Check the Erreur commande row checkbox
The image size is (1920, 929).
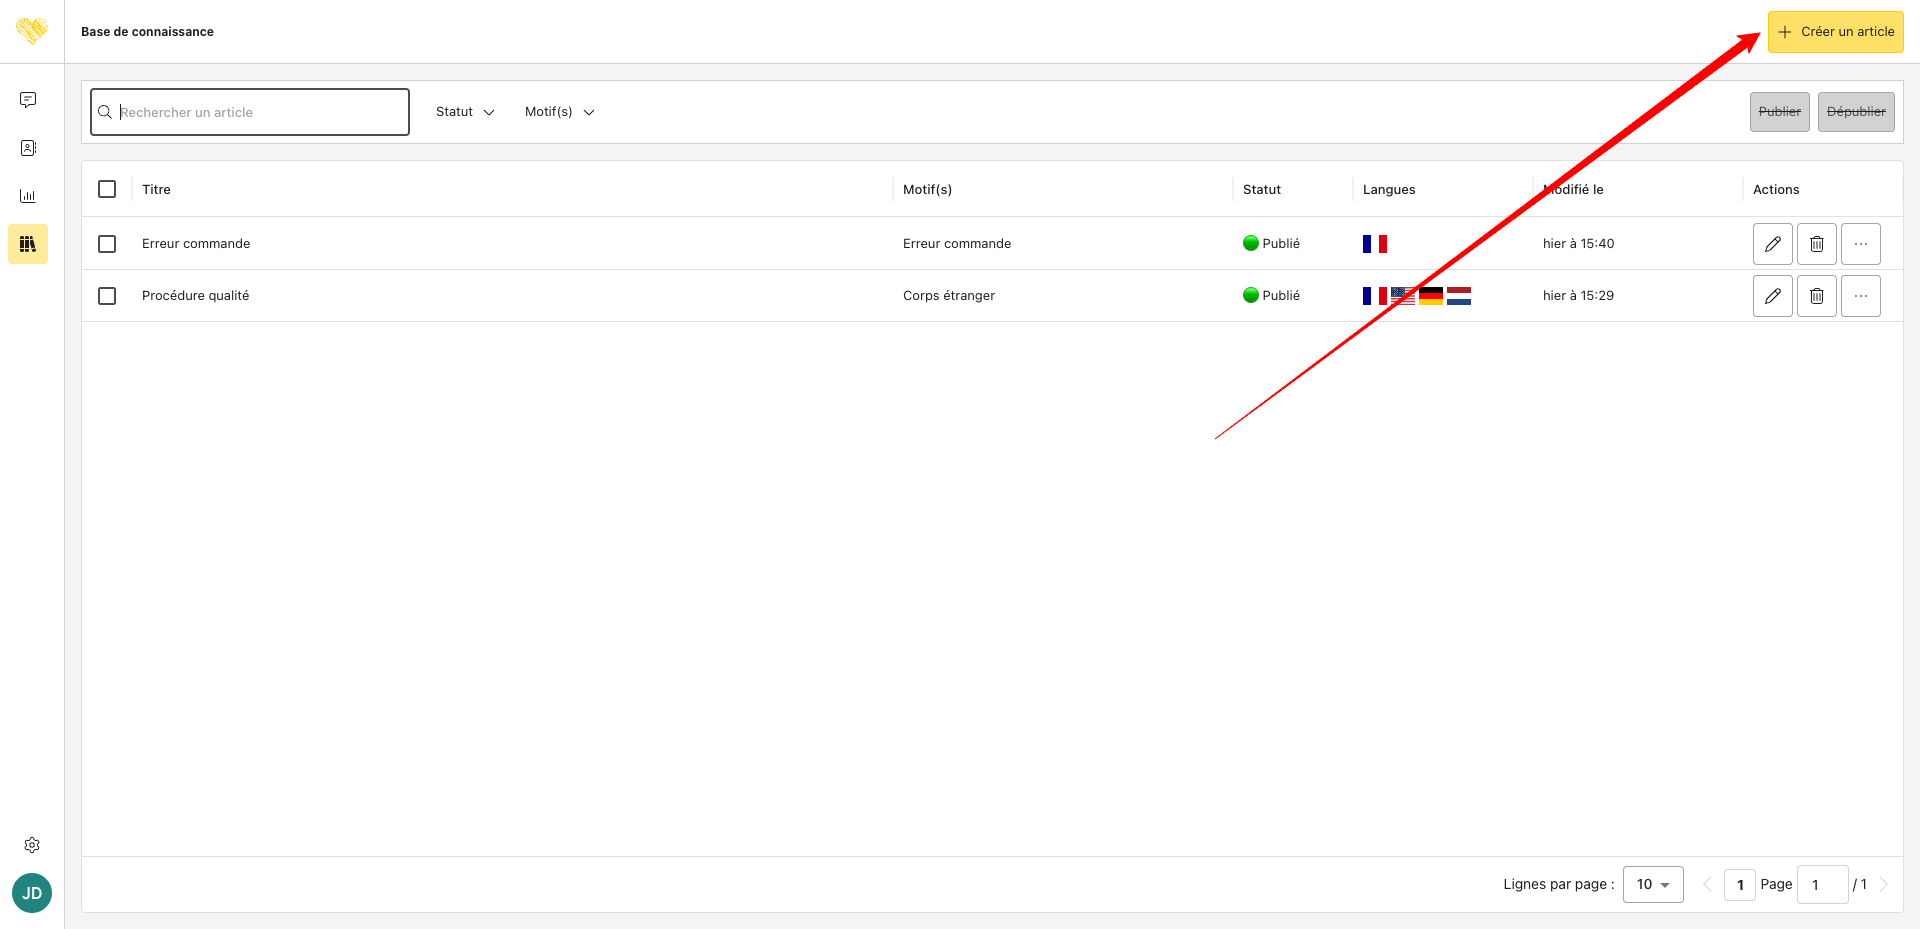107,244
